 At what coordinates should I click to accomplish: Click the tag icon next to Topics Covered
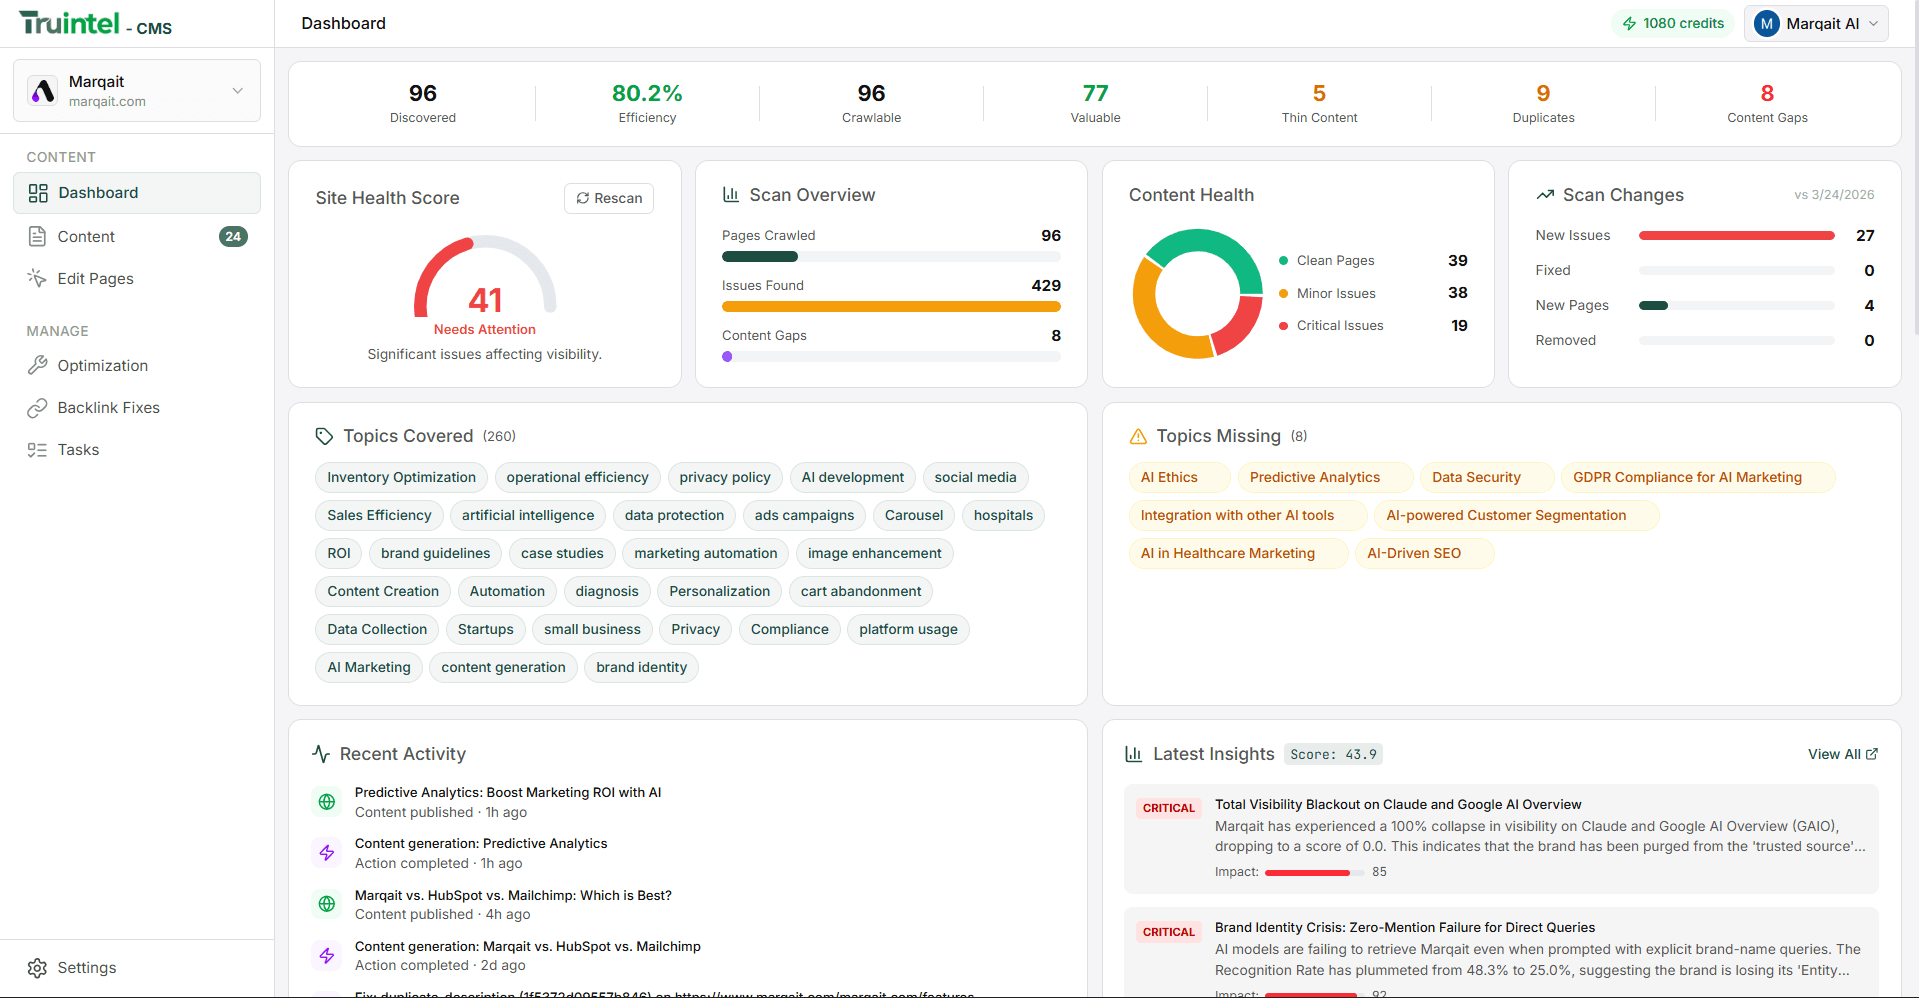pos(323,436)
